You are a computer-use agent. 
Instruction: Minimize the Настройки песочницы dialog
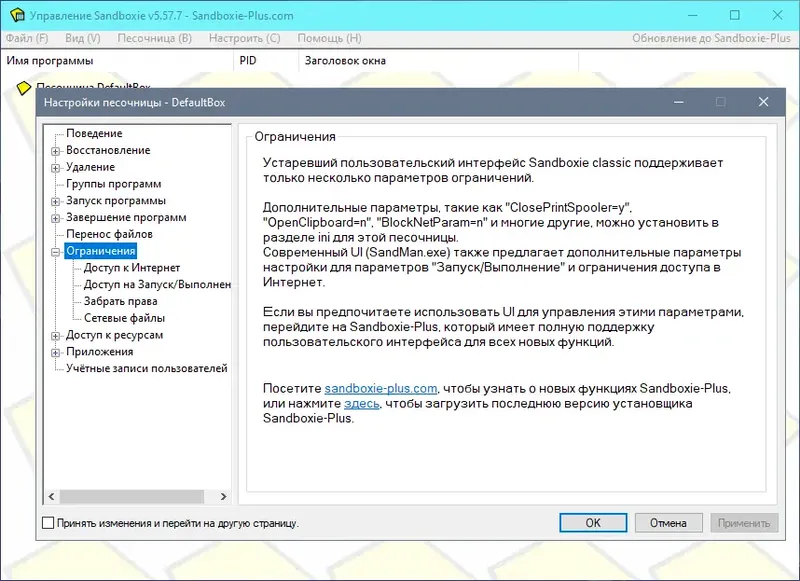679,102
